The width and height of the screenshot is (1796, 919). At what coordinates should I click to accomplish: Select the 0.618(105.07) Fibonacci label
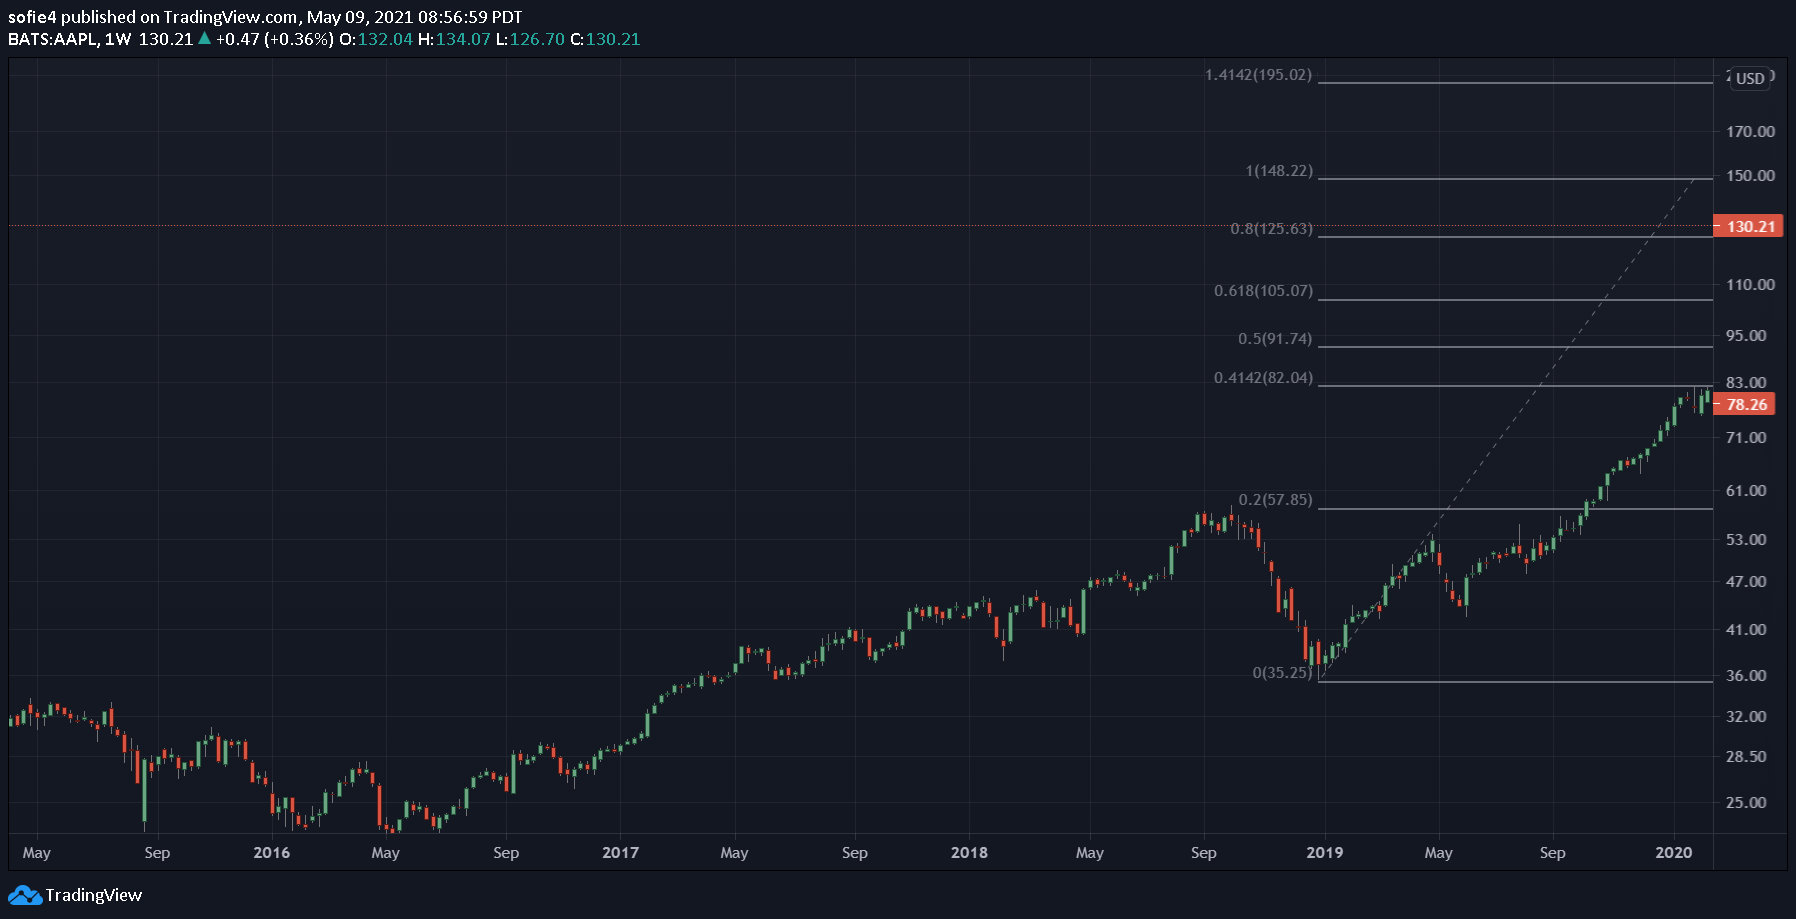[x=1263, y=291]
